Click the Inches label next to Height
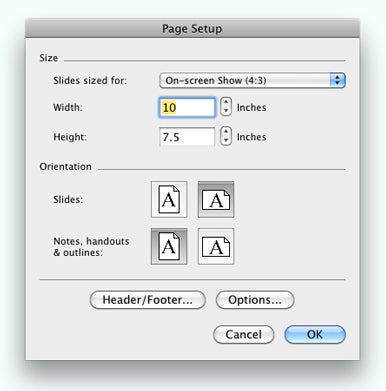The width and height of the screenshot is (386, 391). 252,137
